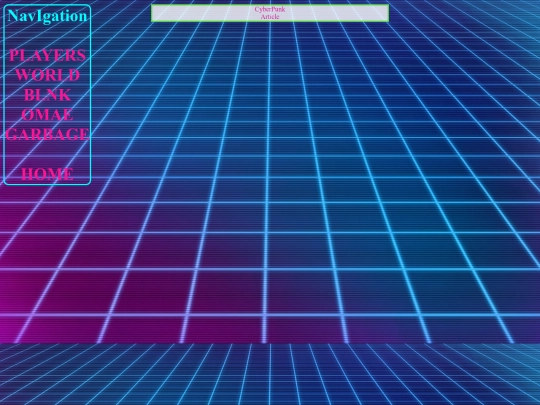The image size is (540, 405).
Task: Return via the HOME link
Action: coord(47,174)
